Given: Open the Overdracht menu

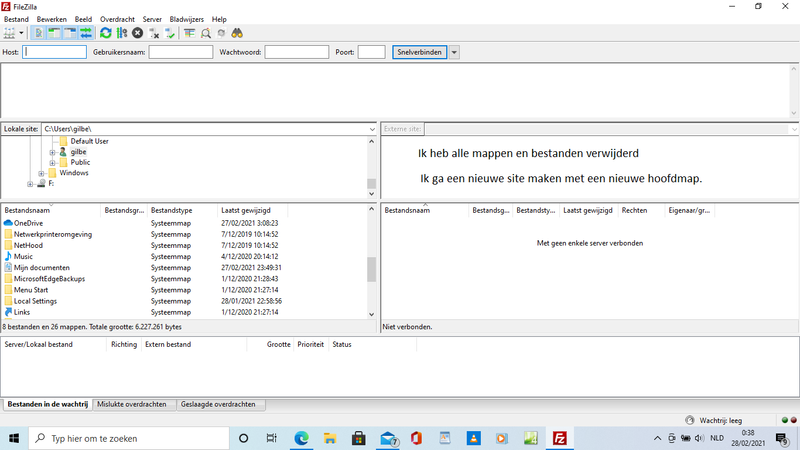Looking at the screenshot, I should pyautogui.click(x=117, y=19).
